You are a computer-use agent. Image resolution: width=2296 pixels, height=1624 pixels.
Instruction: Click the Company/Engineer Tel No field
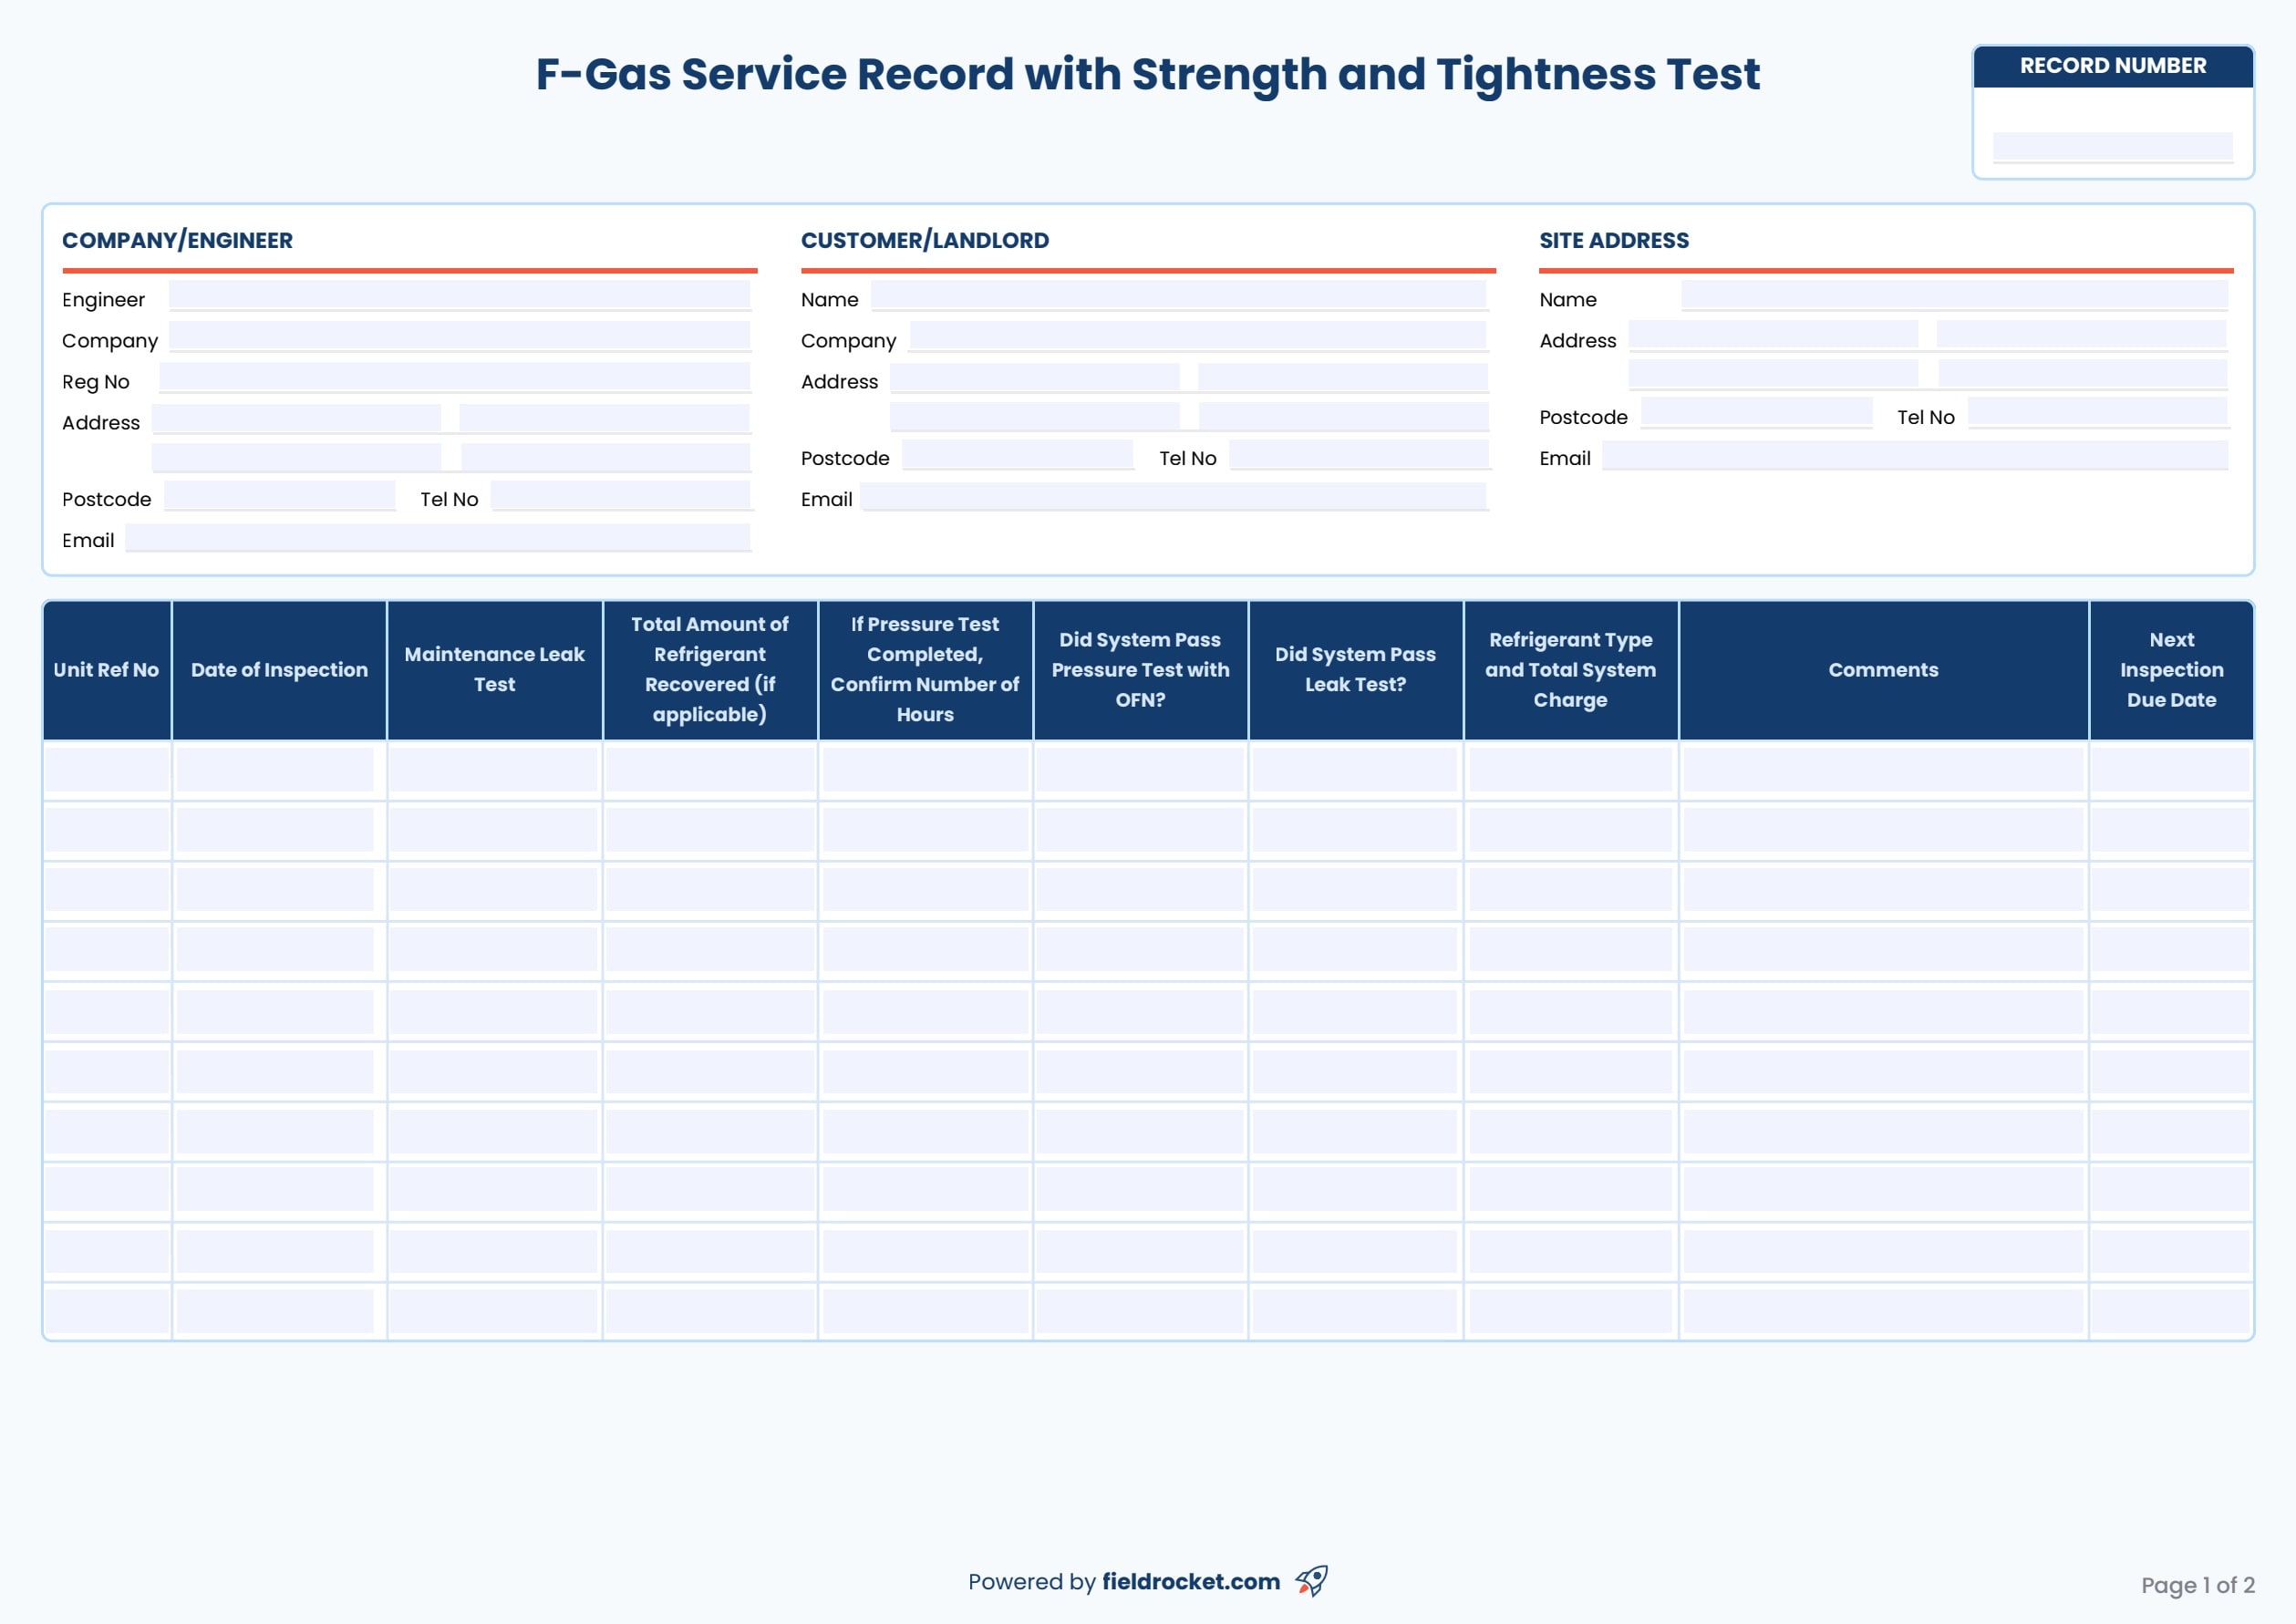pos(620,496)
